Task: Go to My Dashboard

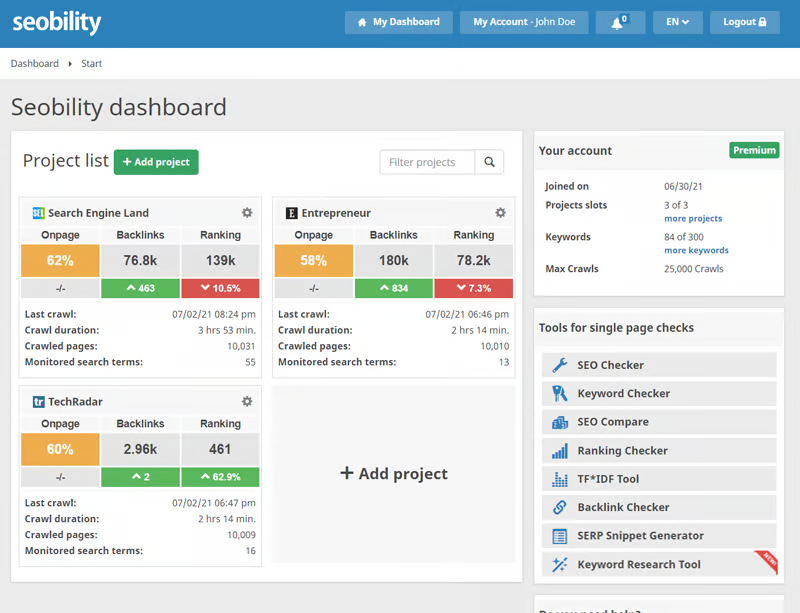Action: pyautogui.click(x=398, y=21)
